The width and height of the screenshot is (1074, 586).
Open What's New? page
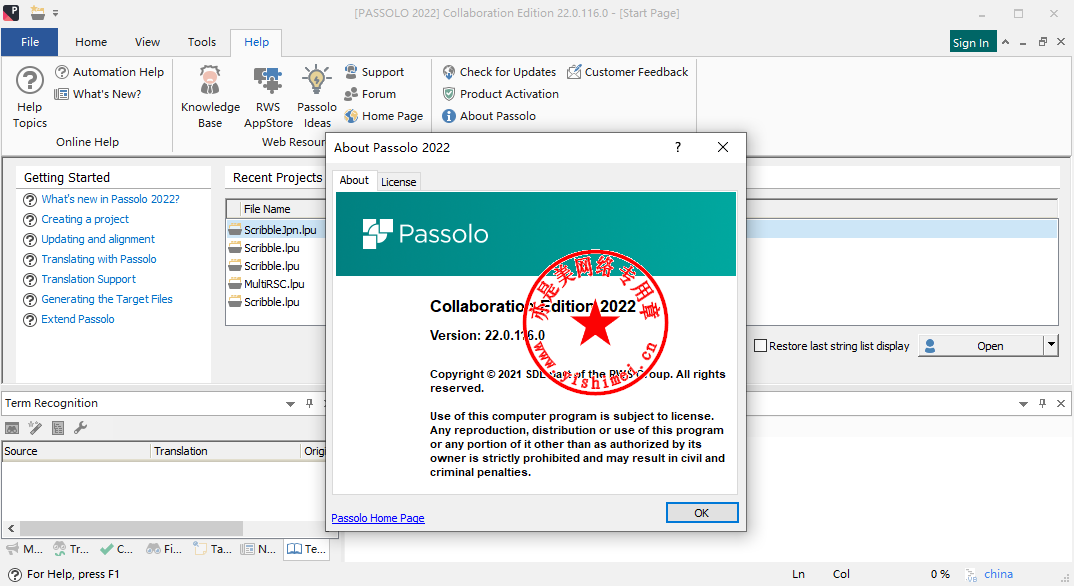tap(98, 94)
